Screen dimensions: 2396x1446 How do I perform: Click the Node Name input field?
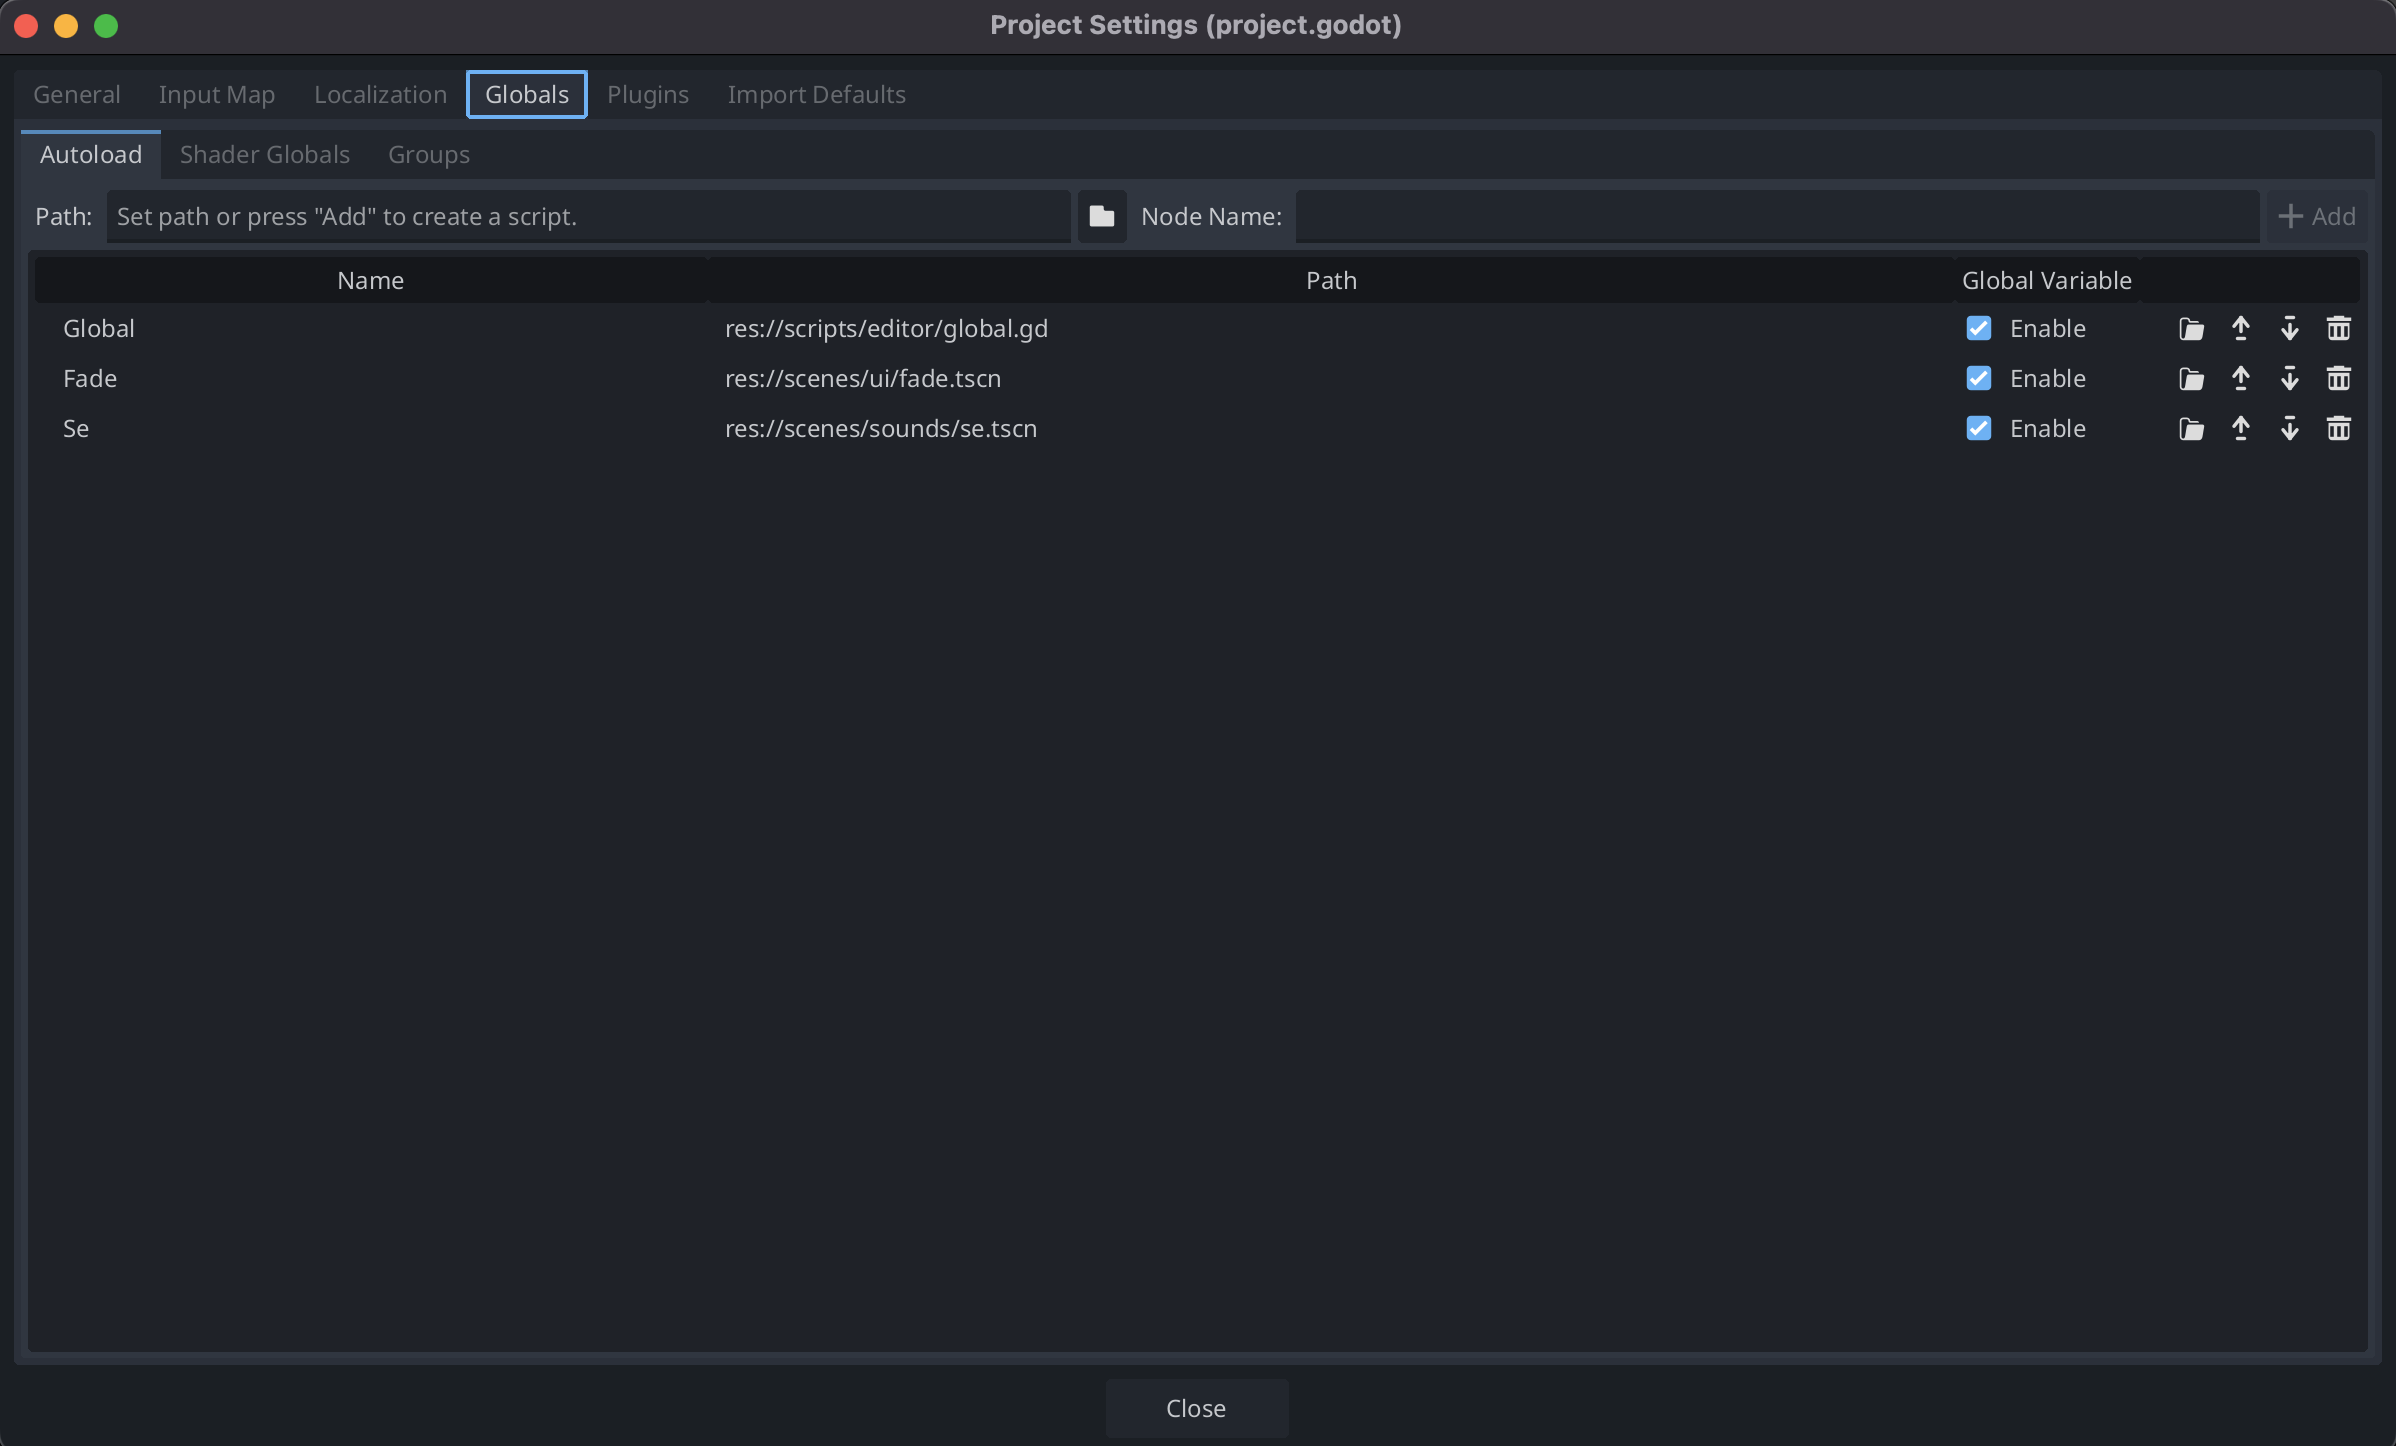point(1776,217)
